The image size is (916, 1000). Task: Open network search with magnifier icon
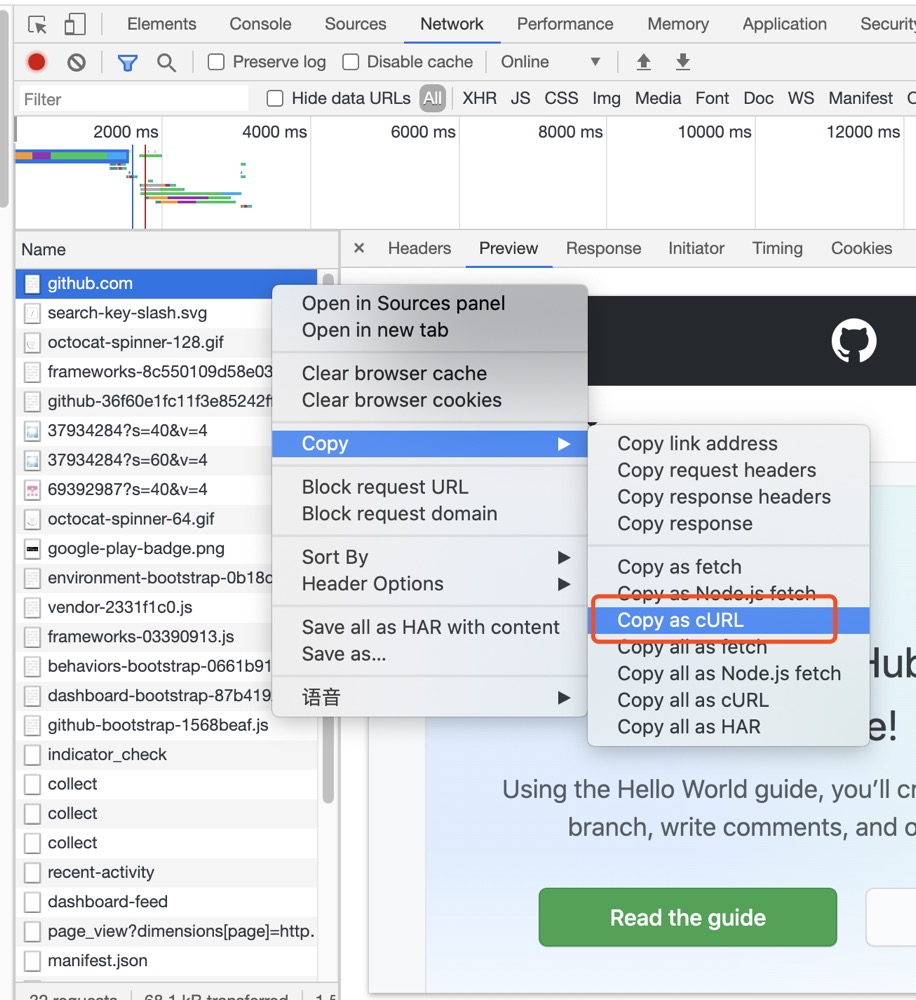click(166, 62)
